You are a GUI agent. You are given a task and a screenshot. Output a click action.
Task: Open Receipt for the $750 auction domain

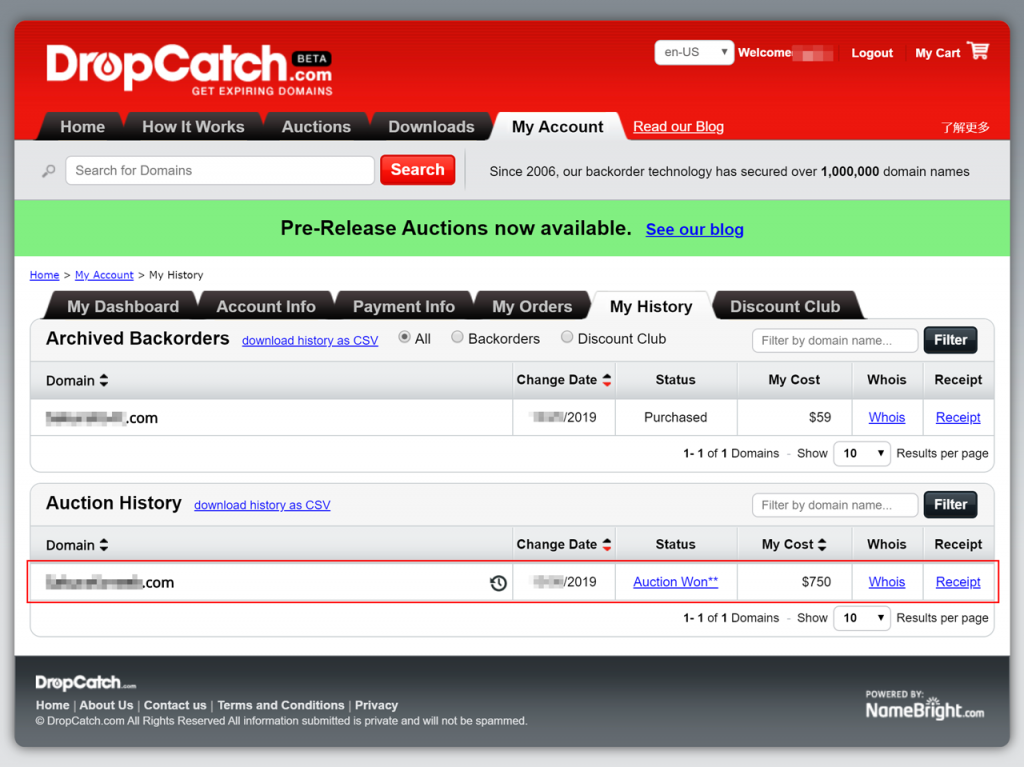(958, 581)
